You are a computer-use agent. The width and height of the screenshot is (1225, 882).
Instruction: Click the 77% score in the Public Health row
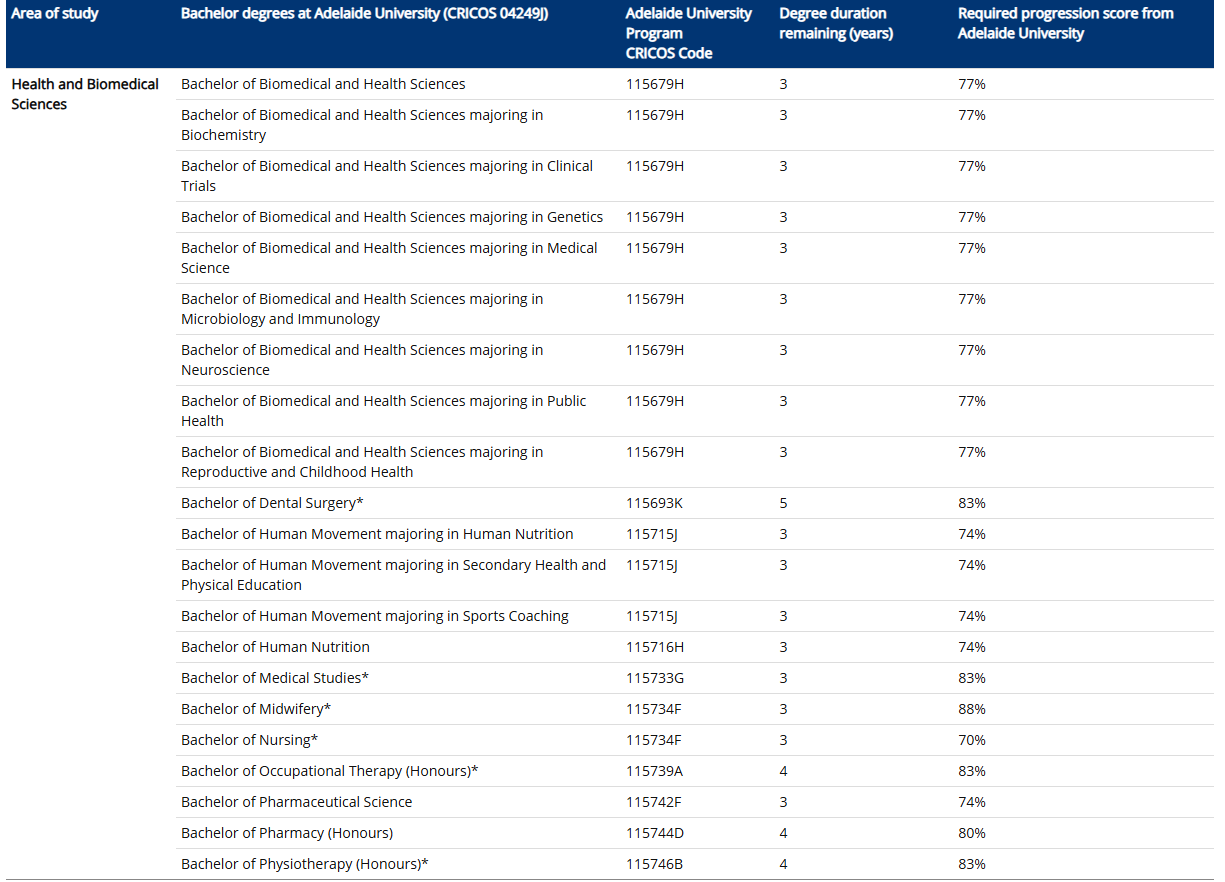(x=972, y=401)
